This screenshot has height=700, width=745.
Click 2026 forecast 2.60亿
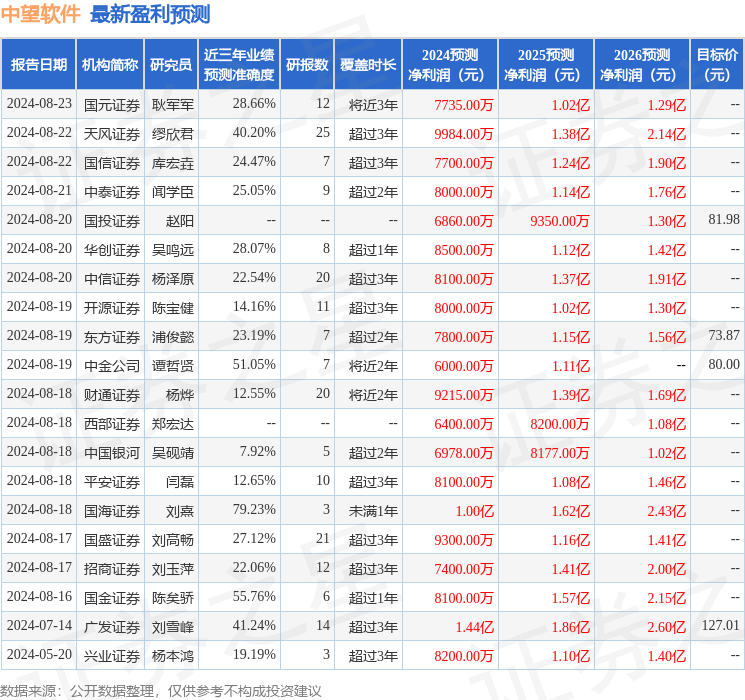point(667,627)
